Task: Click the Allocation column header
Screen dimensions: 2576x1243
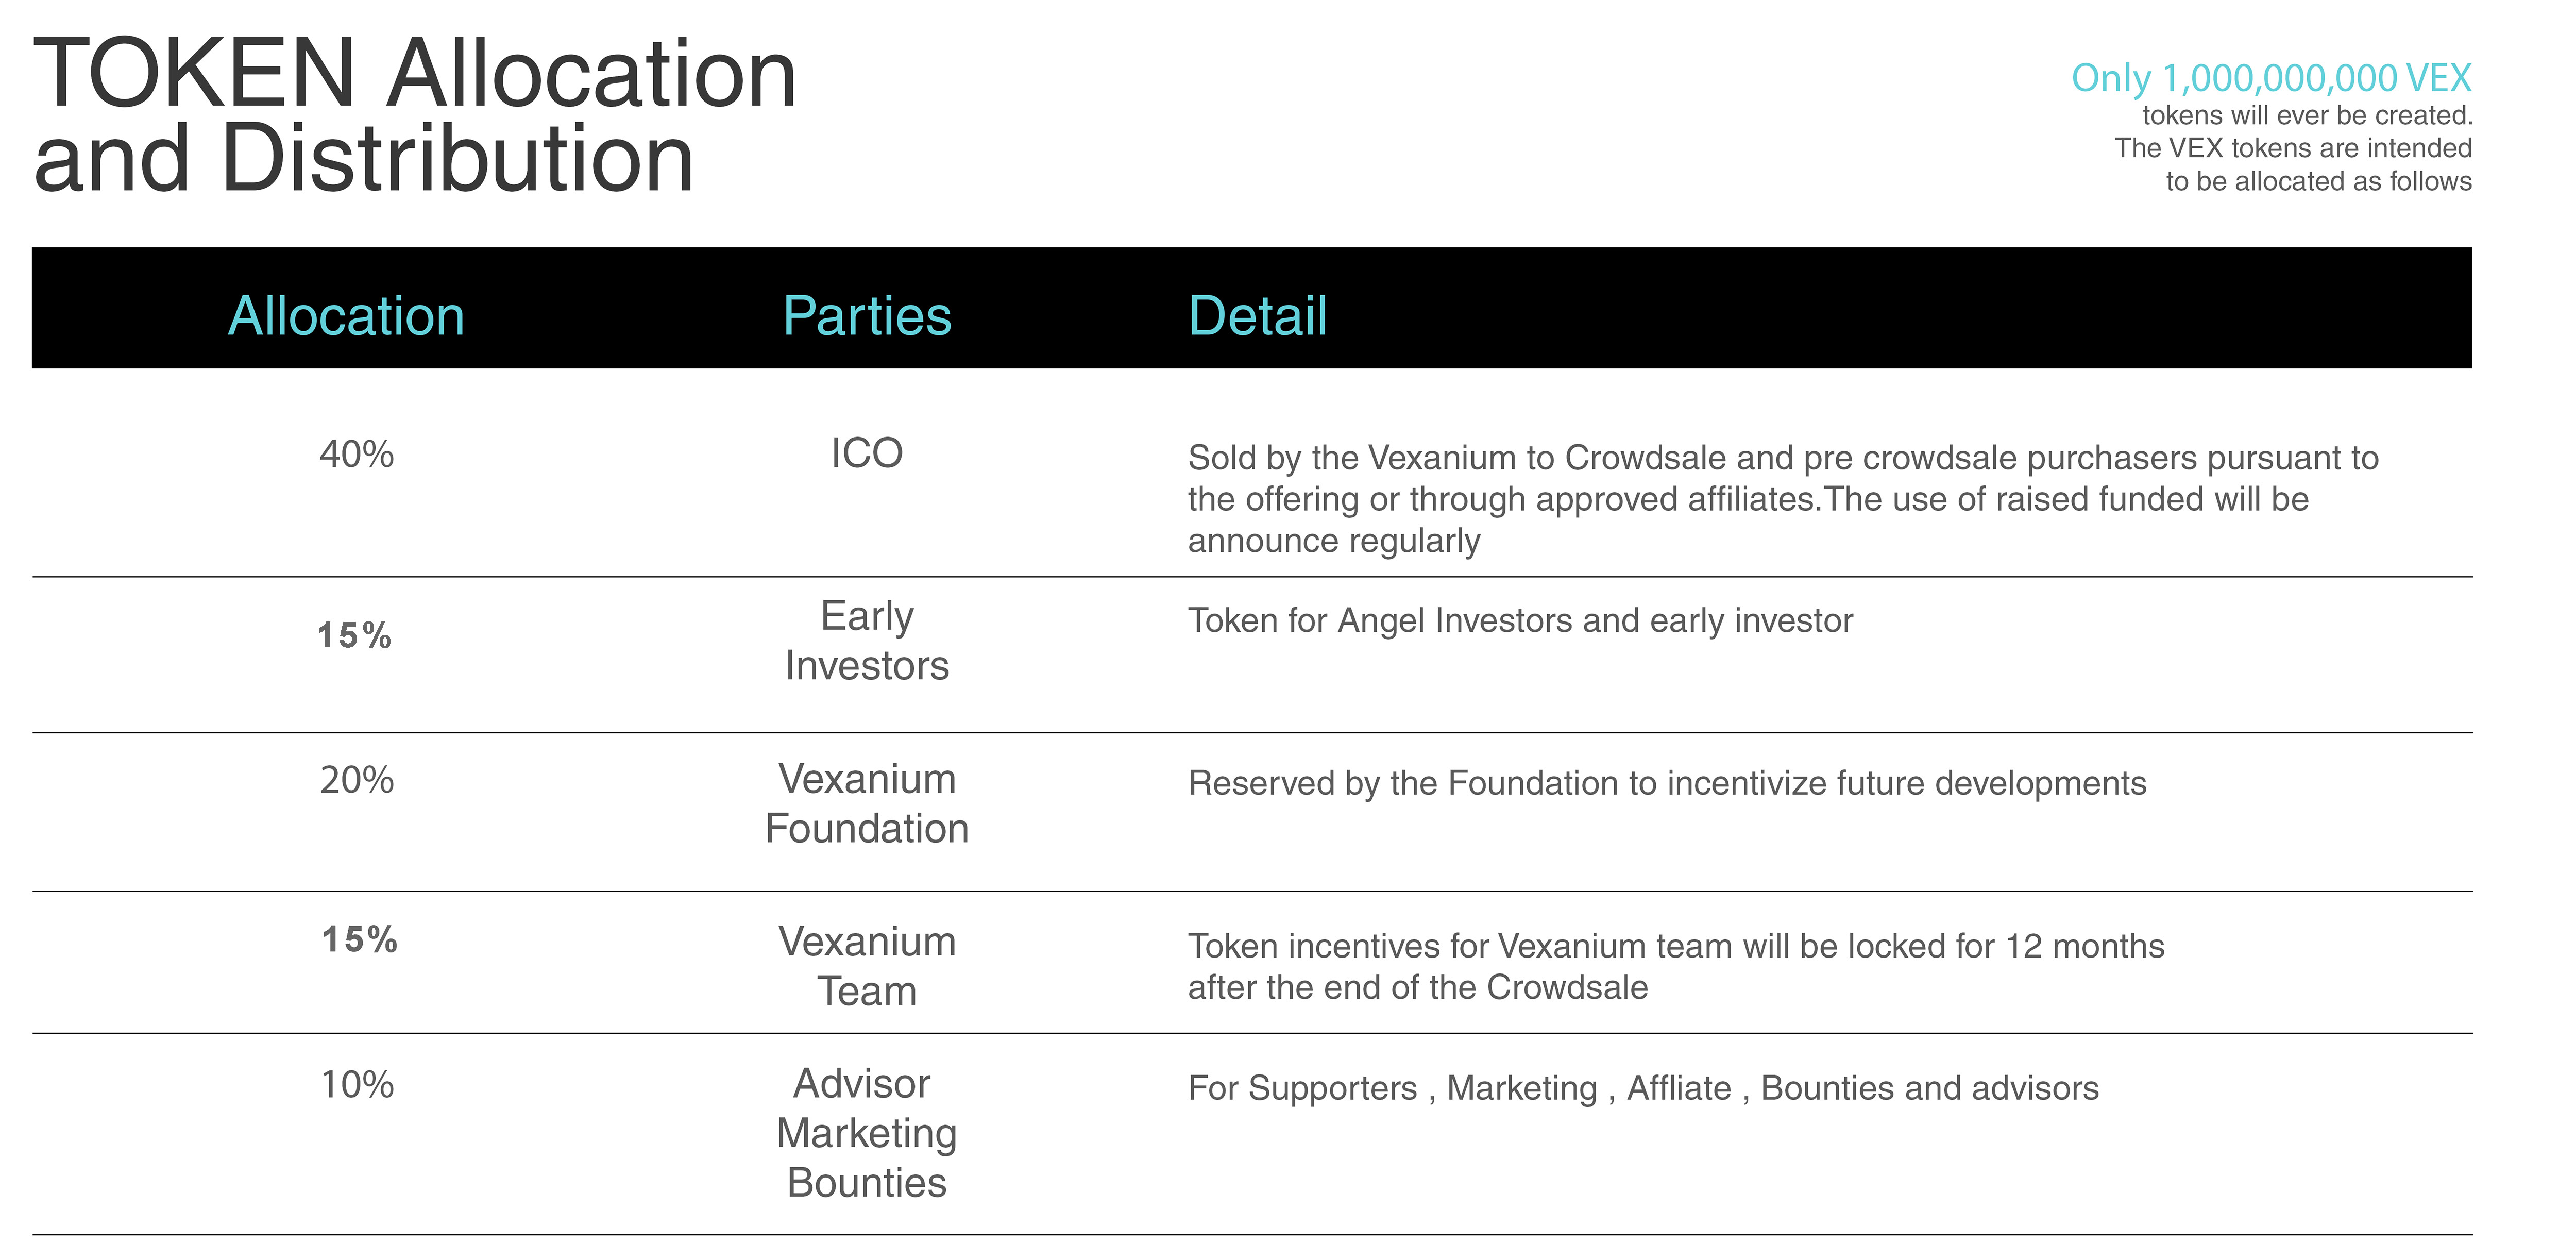Action: pos(346,316)
